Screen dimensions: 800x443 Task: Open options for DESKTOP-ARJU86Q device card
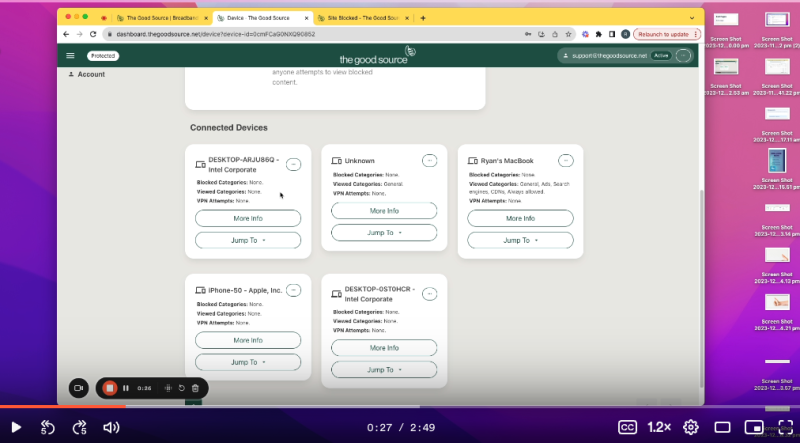293,164
